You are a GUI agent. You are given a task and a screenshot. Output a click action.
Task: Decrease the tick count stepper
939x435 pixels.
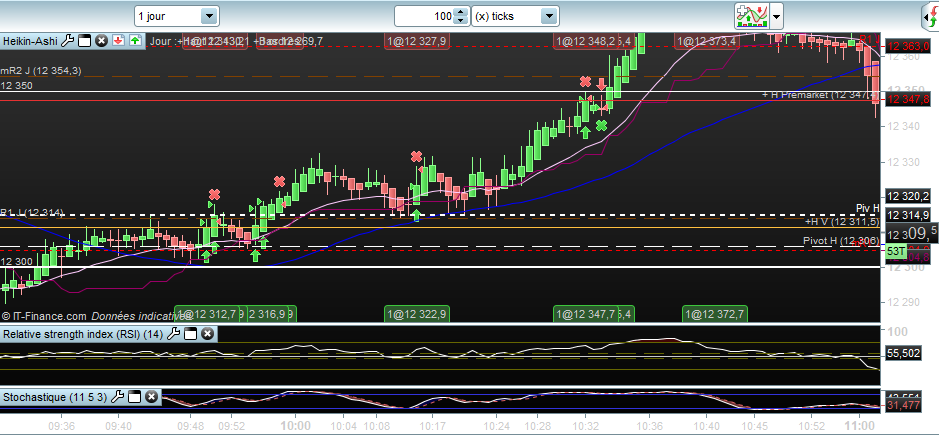click(461, 21)
